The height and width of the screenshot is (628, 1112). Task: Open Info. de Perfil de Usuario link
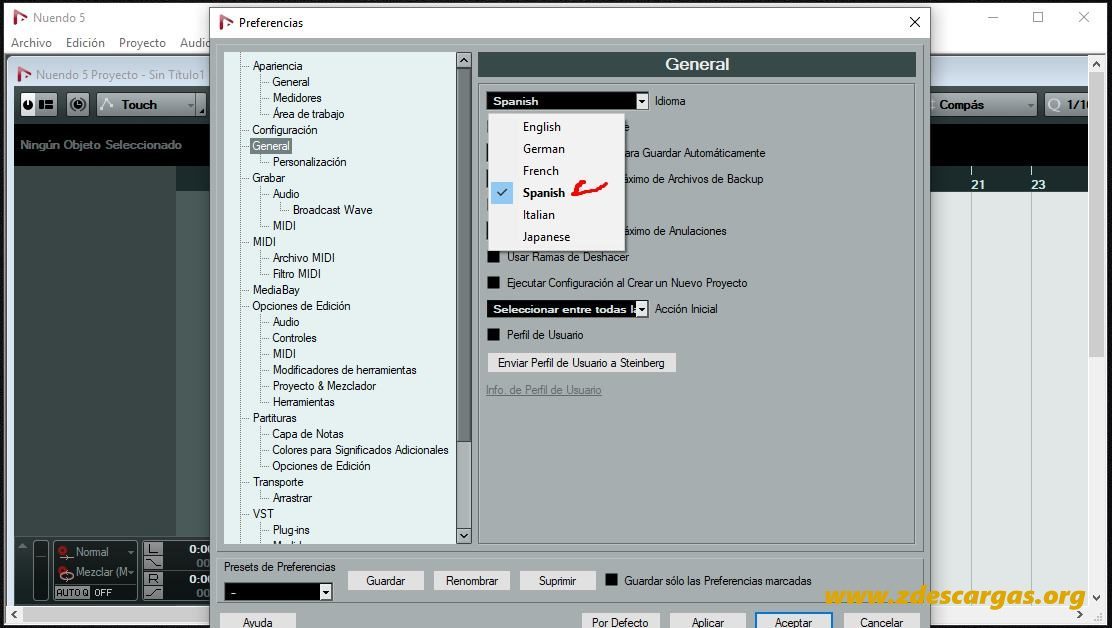tap(543, 390)
